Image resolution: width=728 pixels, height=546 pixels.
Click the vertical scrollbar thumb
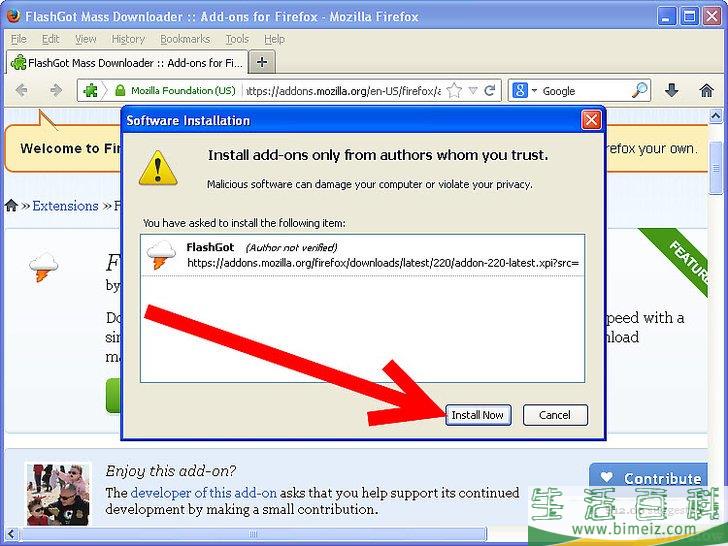(x=716, y=169)
